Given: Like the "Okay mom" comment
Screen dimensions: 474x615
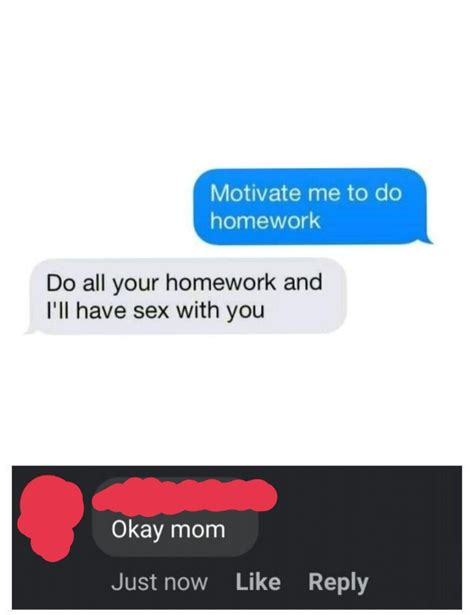Looking at the screenshot, I should click(x=258, y=582).
